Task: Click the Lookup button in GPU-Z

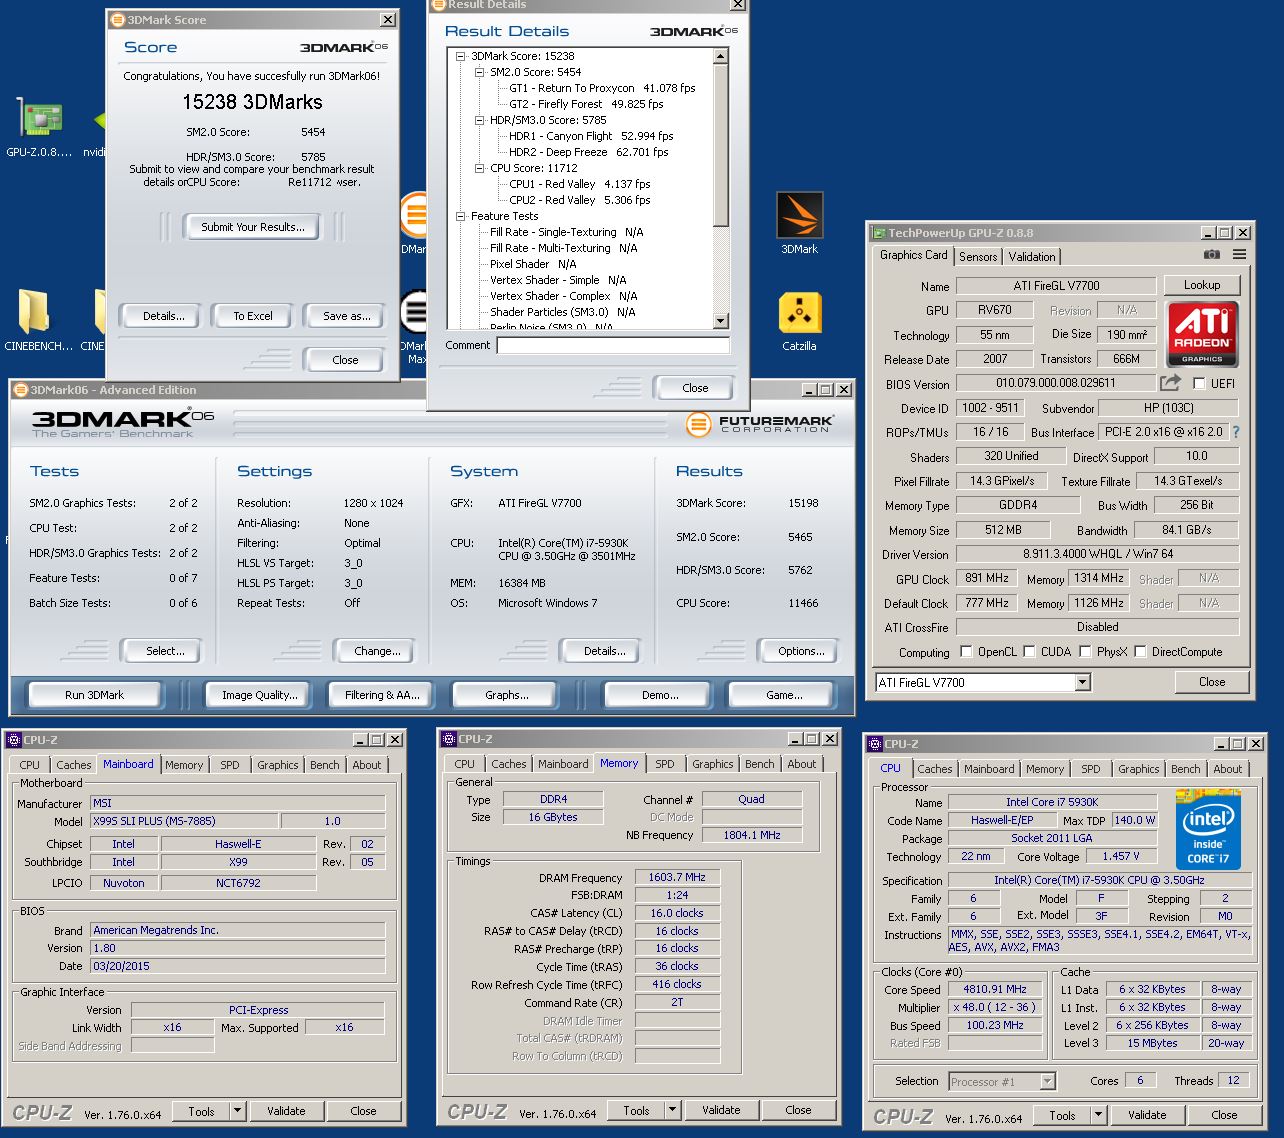Action: (1202, 285)
